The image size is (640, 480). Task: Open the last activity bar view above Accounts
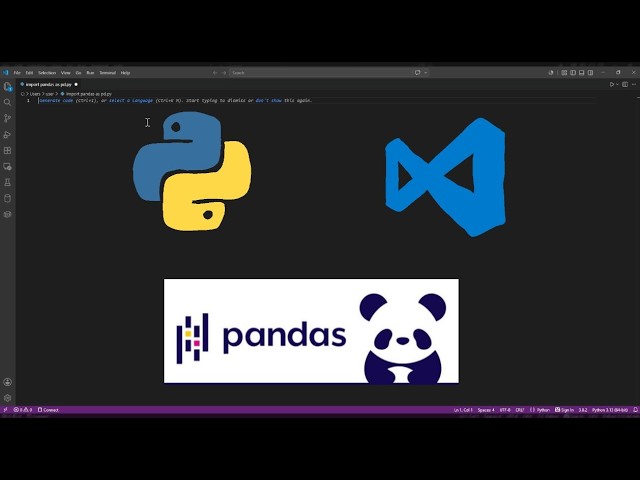7,214
